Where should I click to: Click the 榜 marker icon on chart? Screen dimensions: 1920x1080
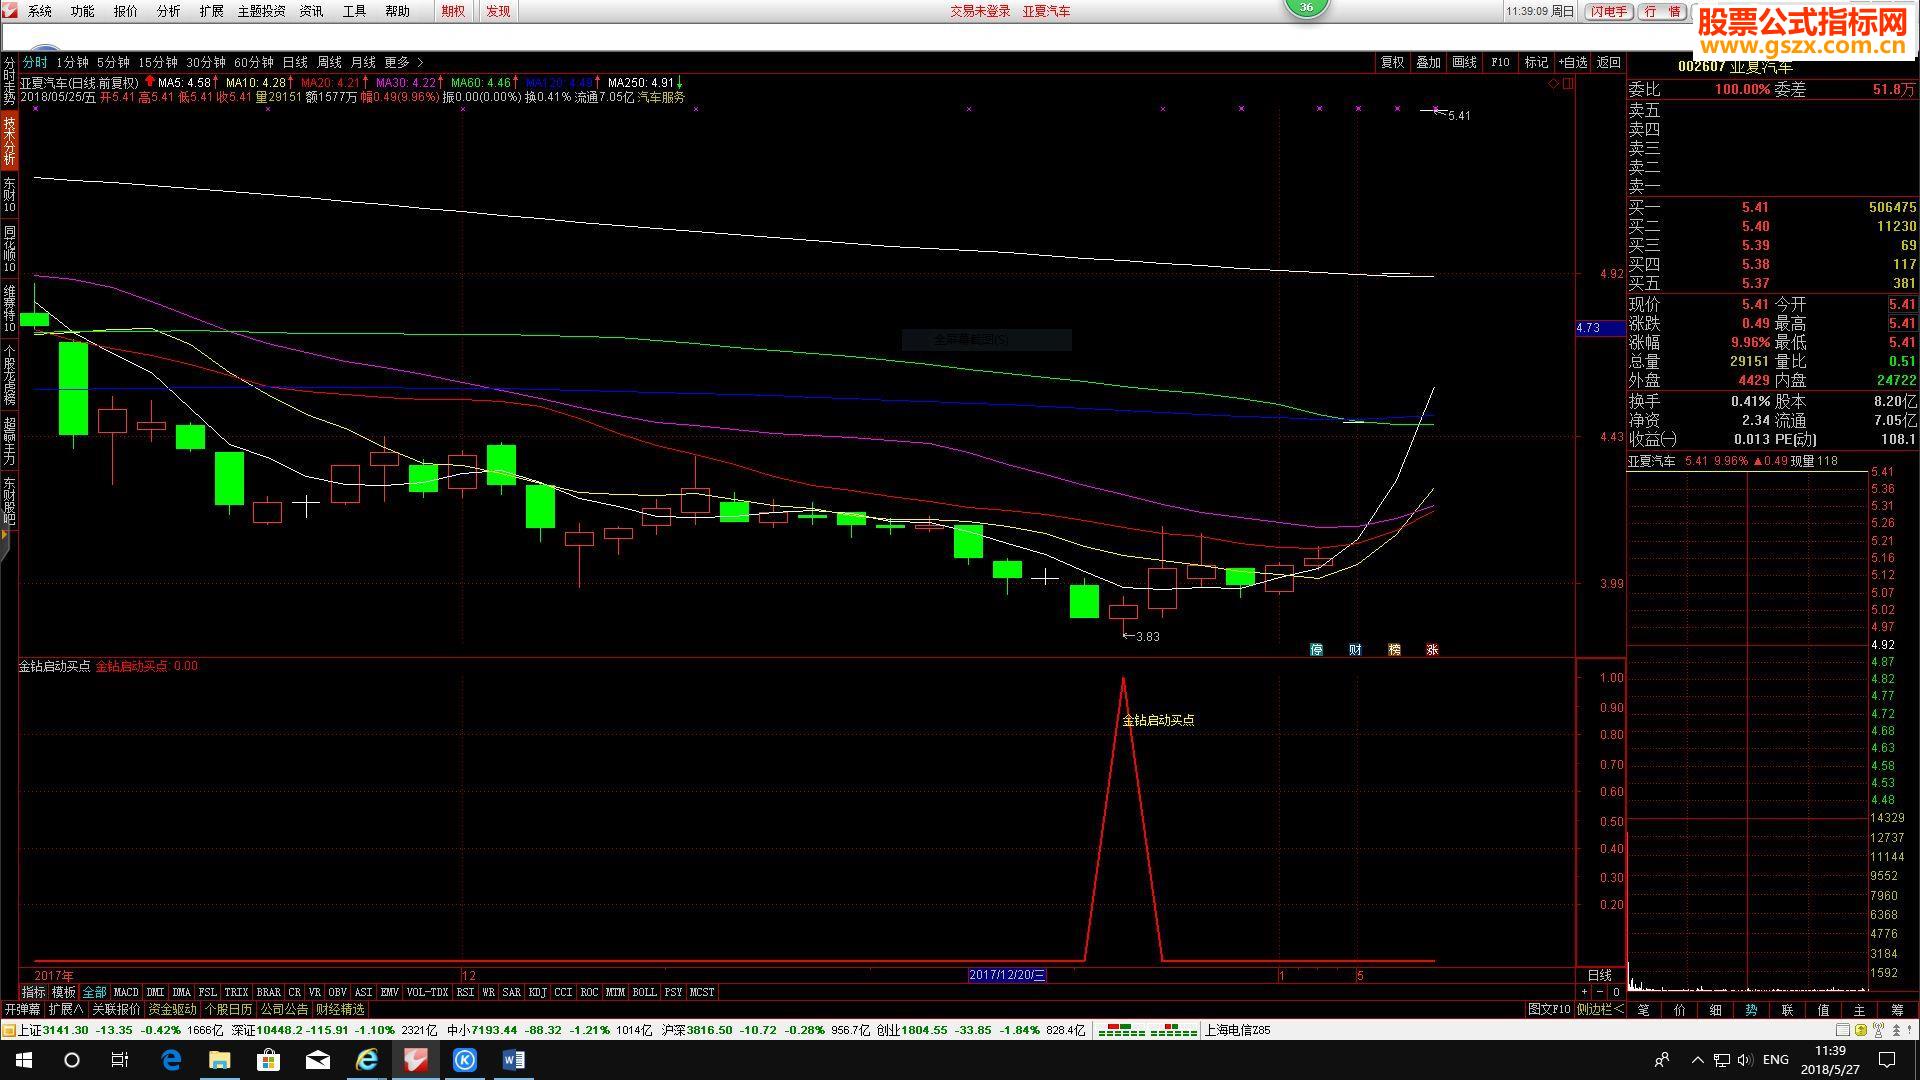click(1394, 649)
